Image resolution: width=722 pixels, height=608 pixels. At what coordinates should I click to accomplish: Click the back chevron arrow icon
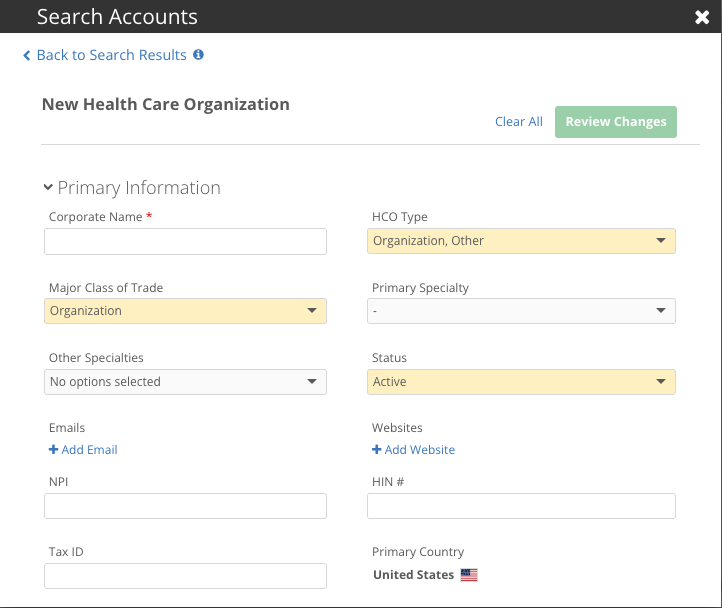(x=27, y=56)
